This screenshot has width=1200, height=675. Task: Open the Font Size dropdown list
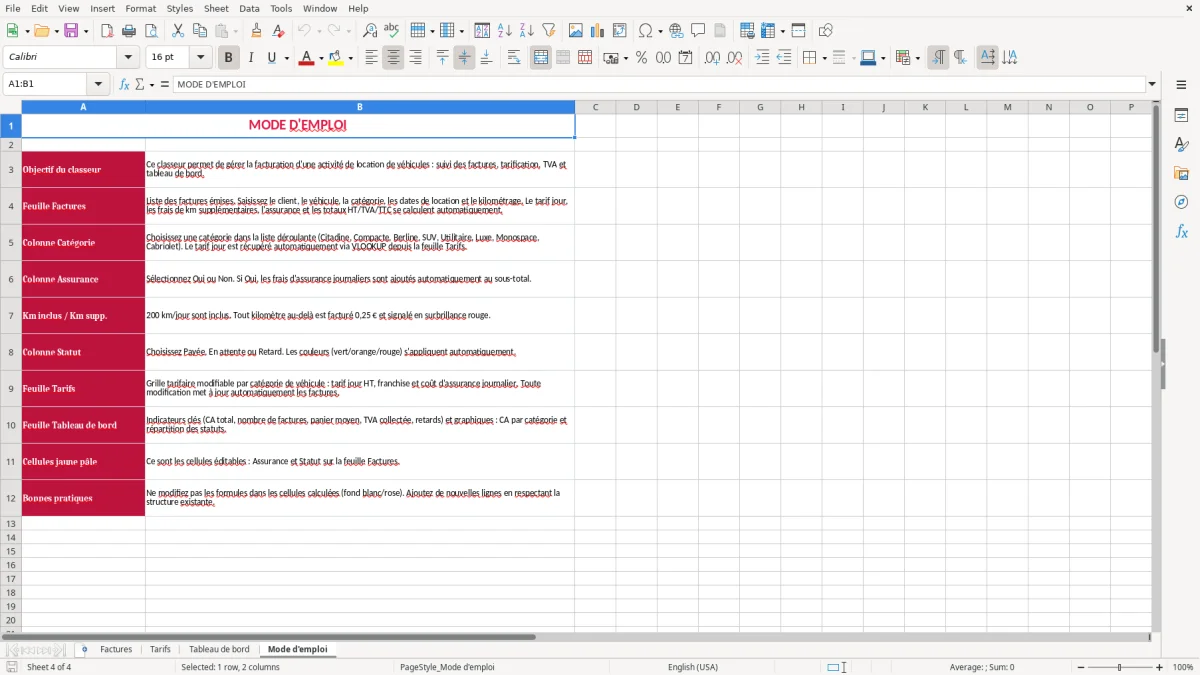201,58
